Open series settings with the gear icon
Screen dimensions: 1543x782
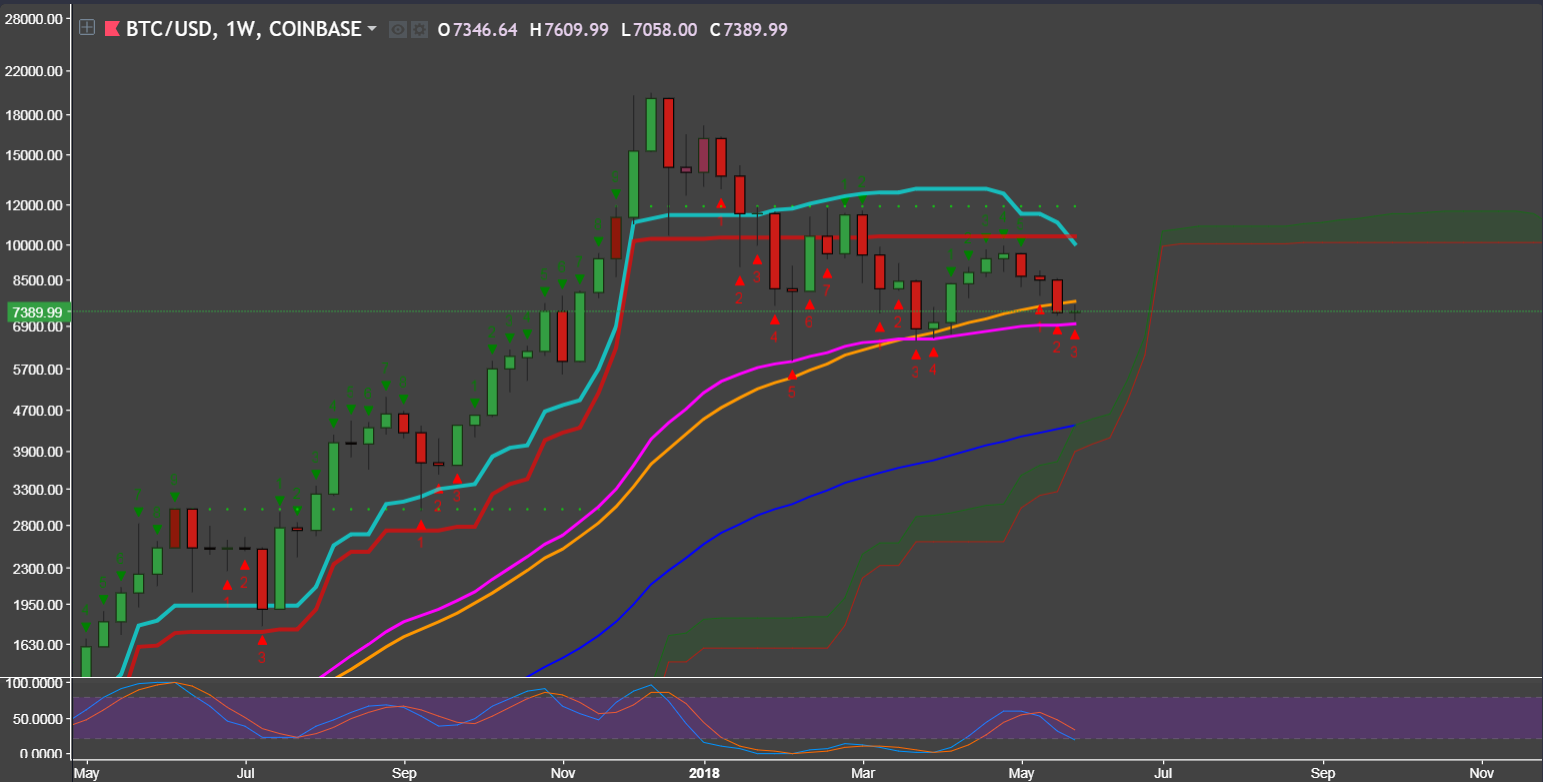[419, 30]
